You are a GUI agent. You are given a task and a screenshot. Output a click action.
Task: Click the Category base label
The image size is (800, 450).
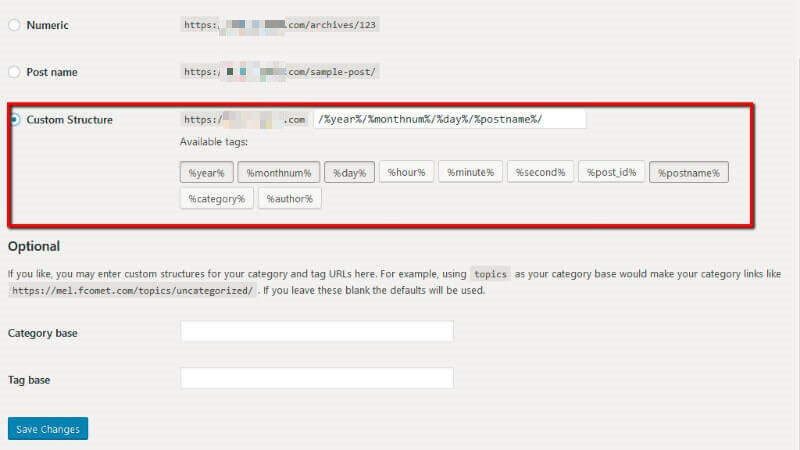coord(43,333)
